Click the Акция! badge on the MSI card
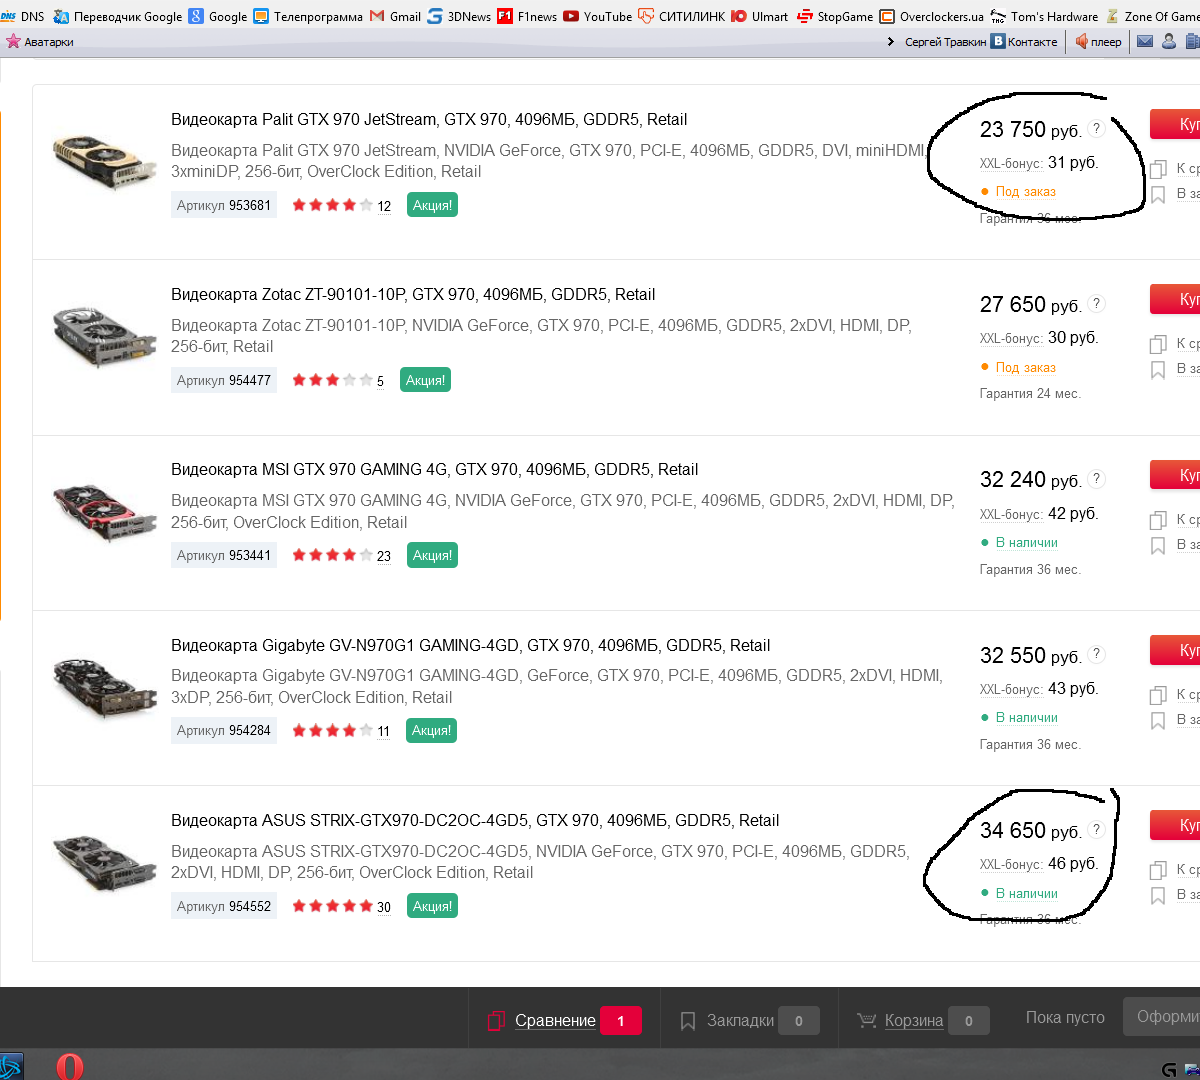Image resolution: width=1200 pixels, height=1080 pixels. (x=432, y=555)
